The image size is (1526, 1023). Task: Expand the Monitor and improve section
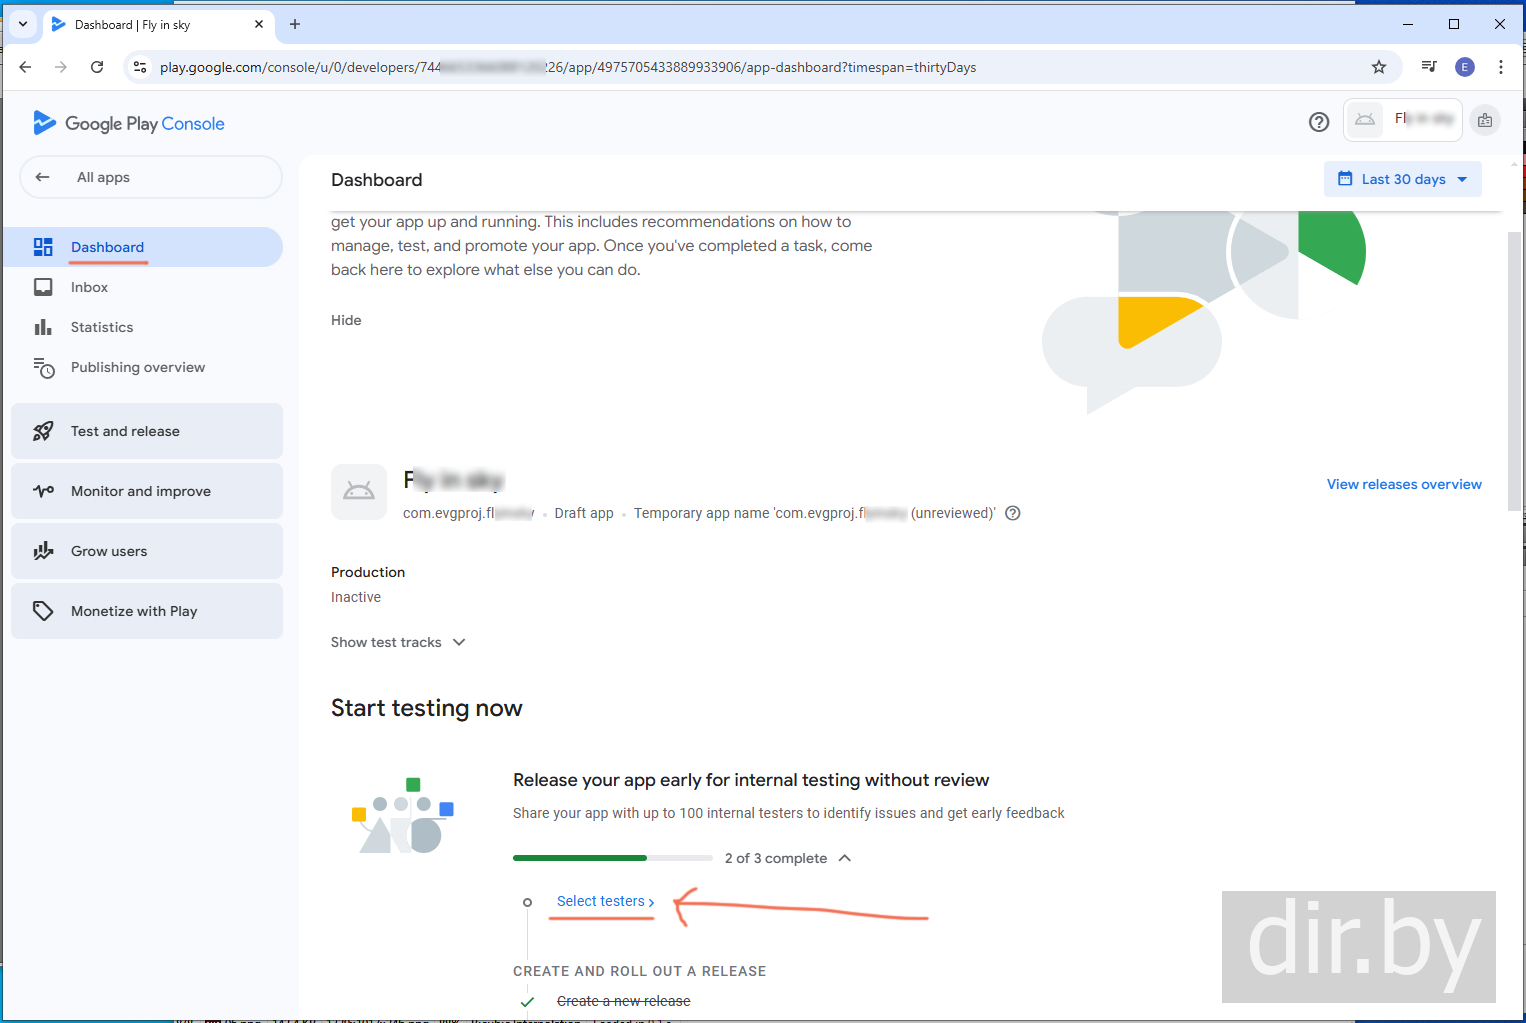coord(147,491)
